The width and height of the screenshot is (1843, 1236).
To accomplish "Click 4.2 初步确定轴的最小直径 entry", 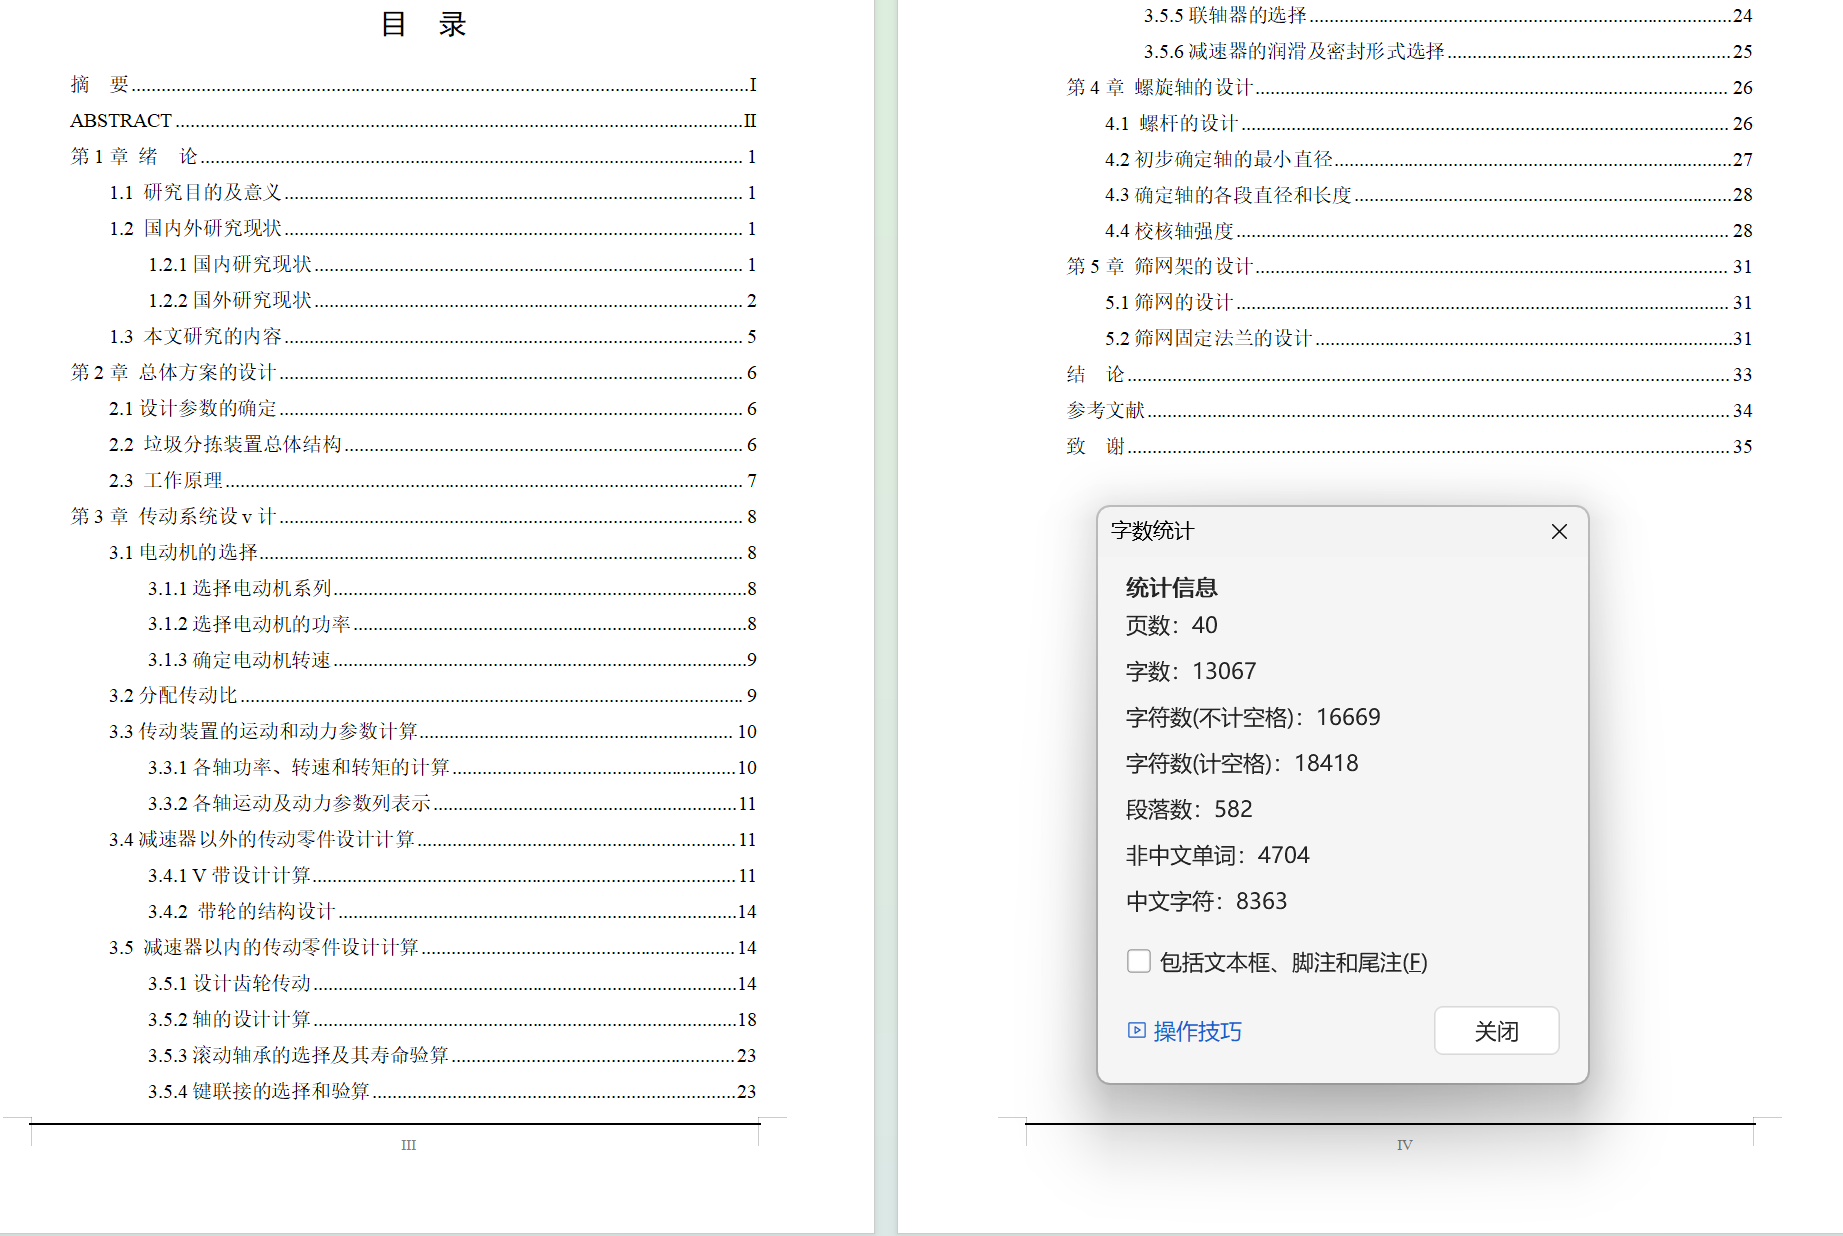I will pos(1428,160).
